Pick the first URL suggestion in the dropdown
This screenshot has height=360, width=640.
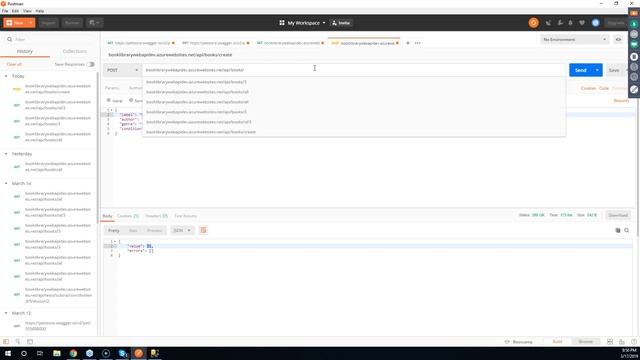[x=353, y=82]
